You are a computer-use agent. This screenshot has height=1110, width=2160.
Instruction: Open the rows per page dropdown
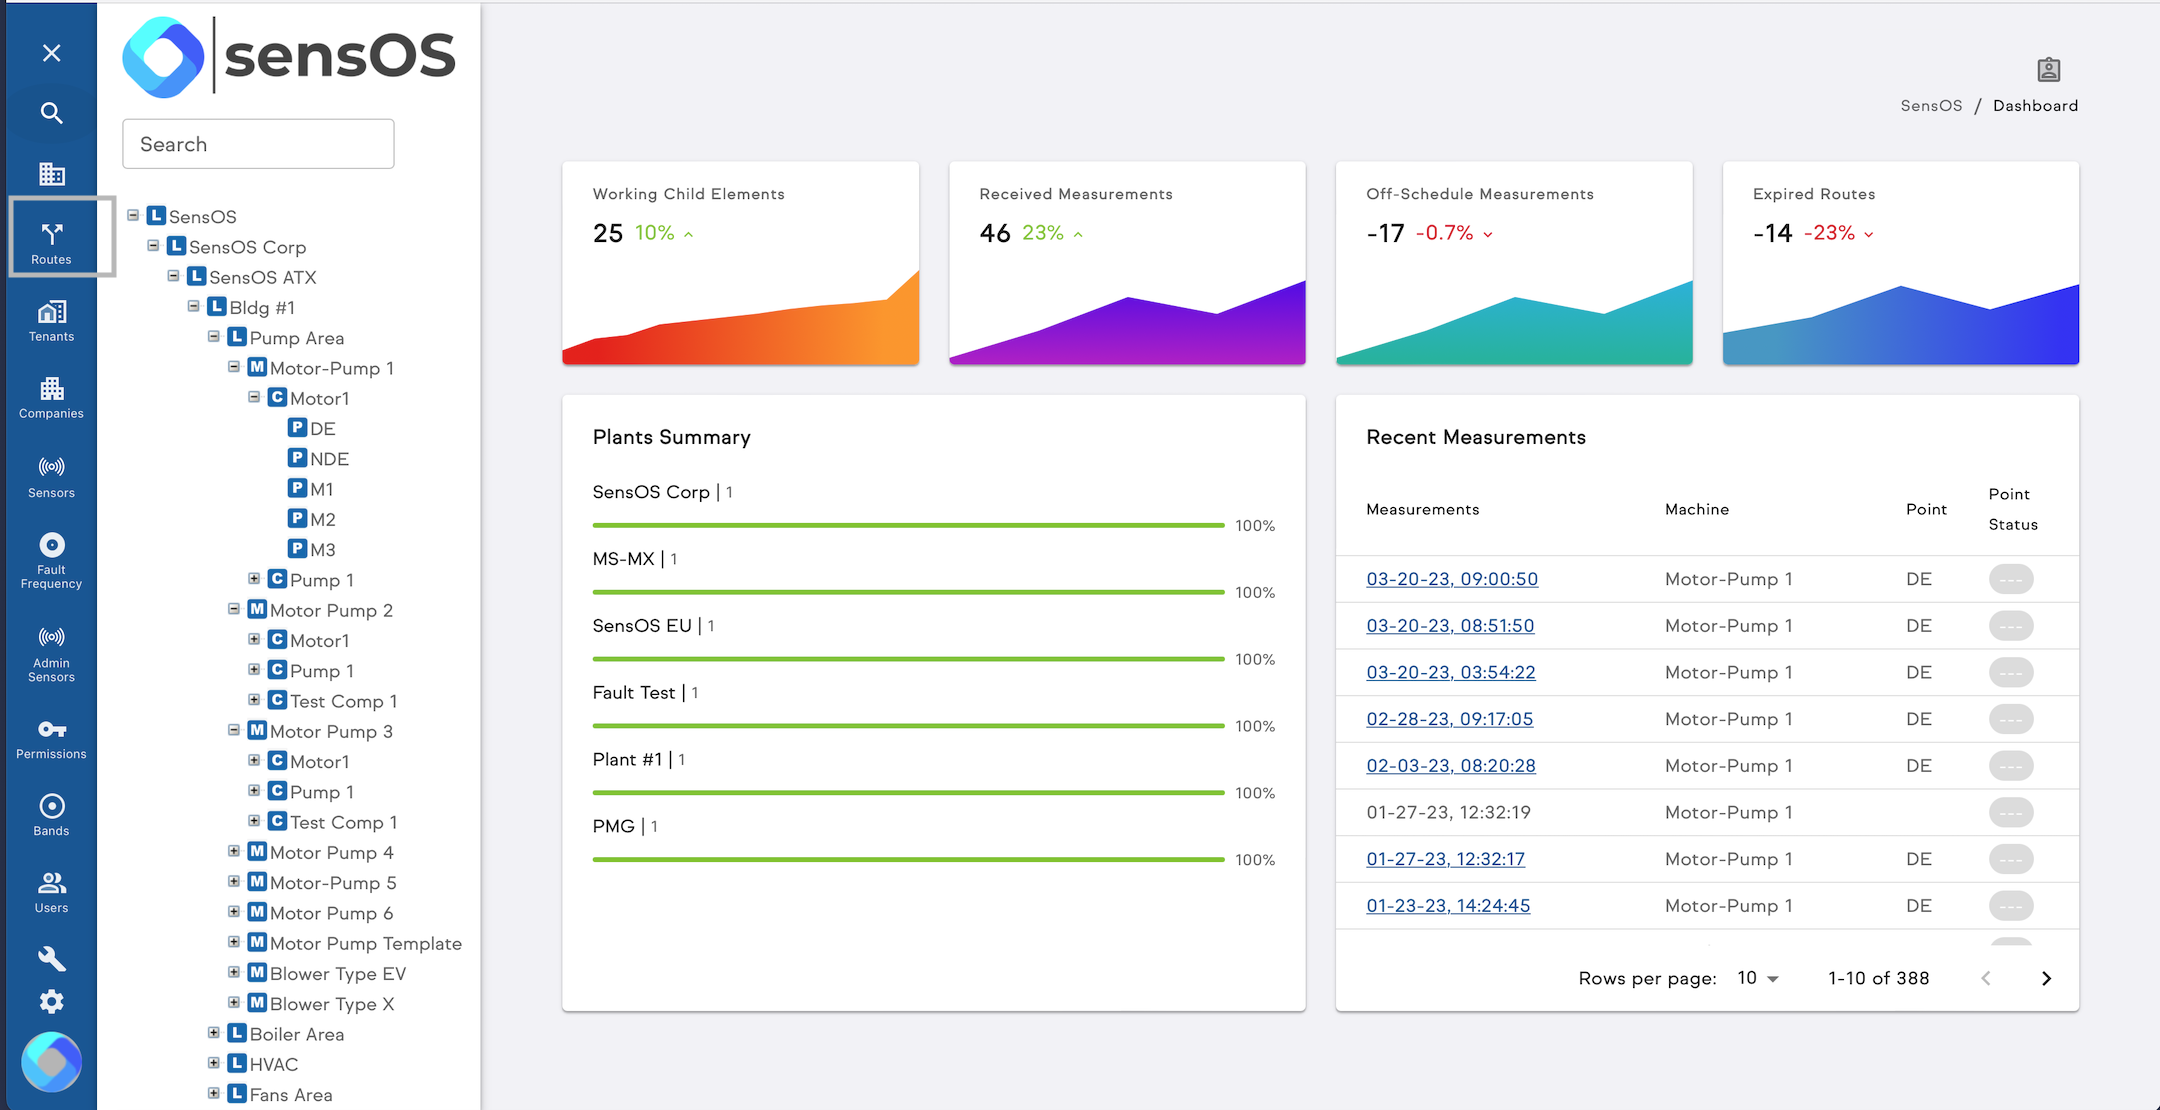(1758, 978)
